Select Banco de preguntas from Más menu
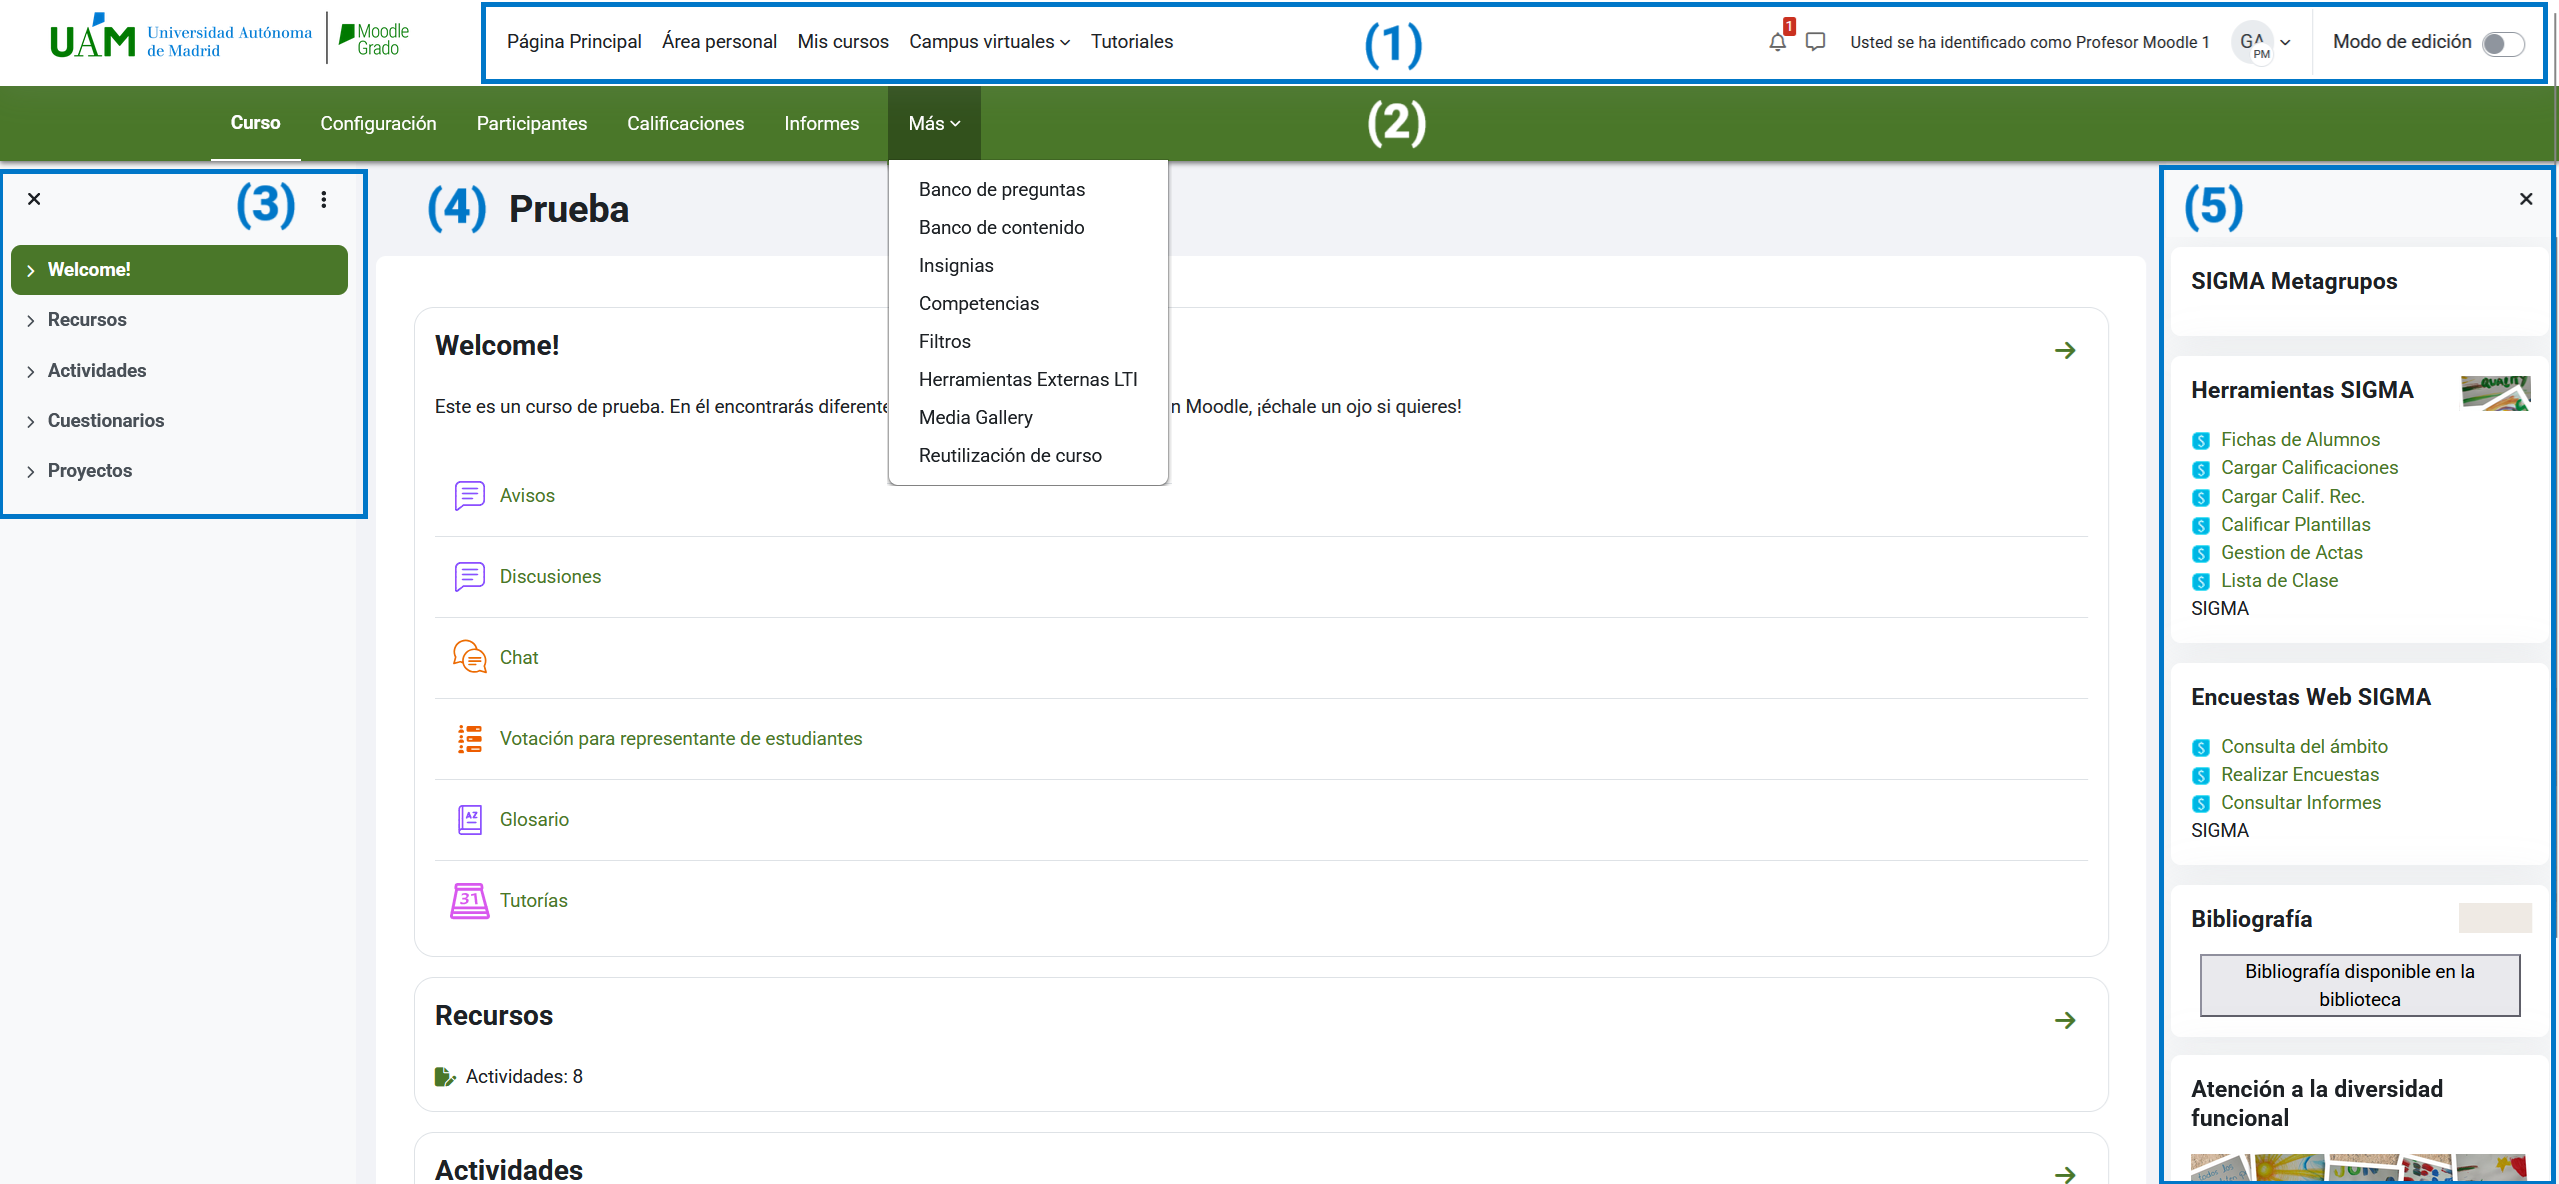2559x1184 pixels. (1001, 189)
